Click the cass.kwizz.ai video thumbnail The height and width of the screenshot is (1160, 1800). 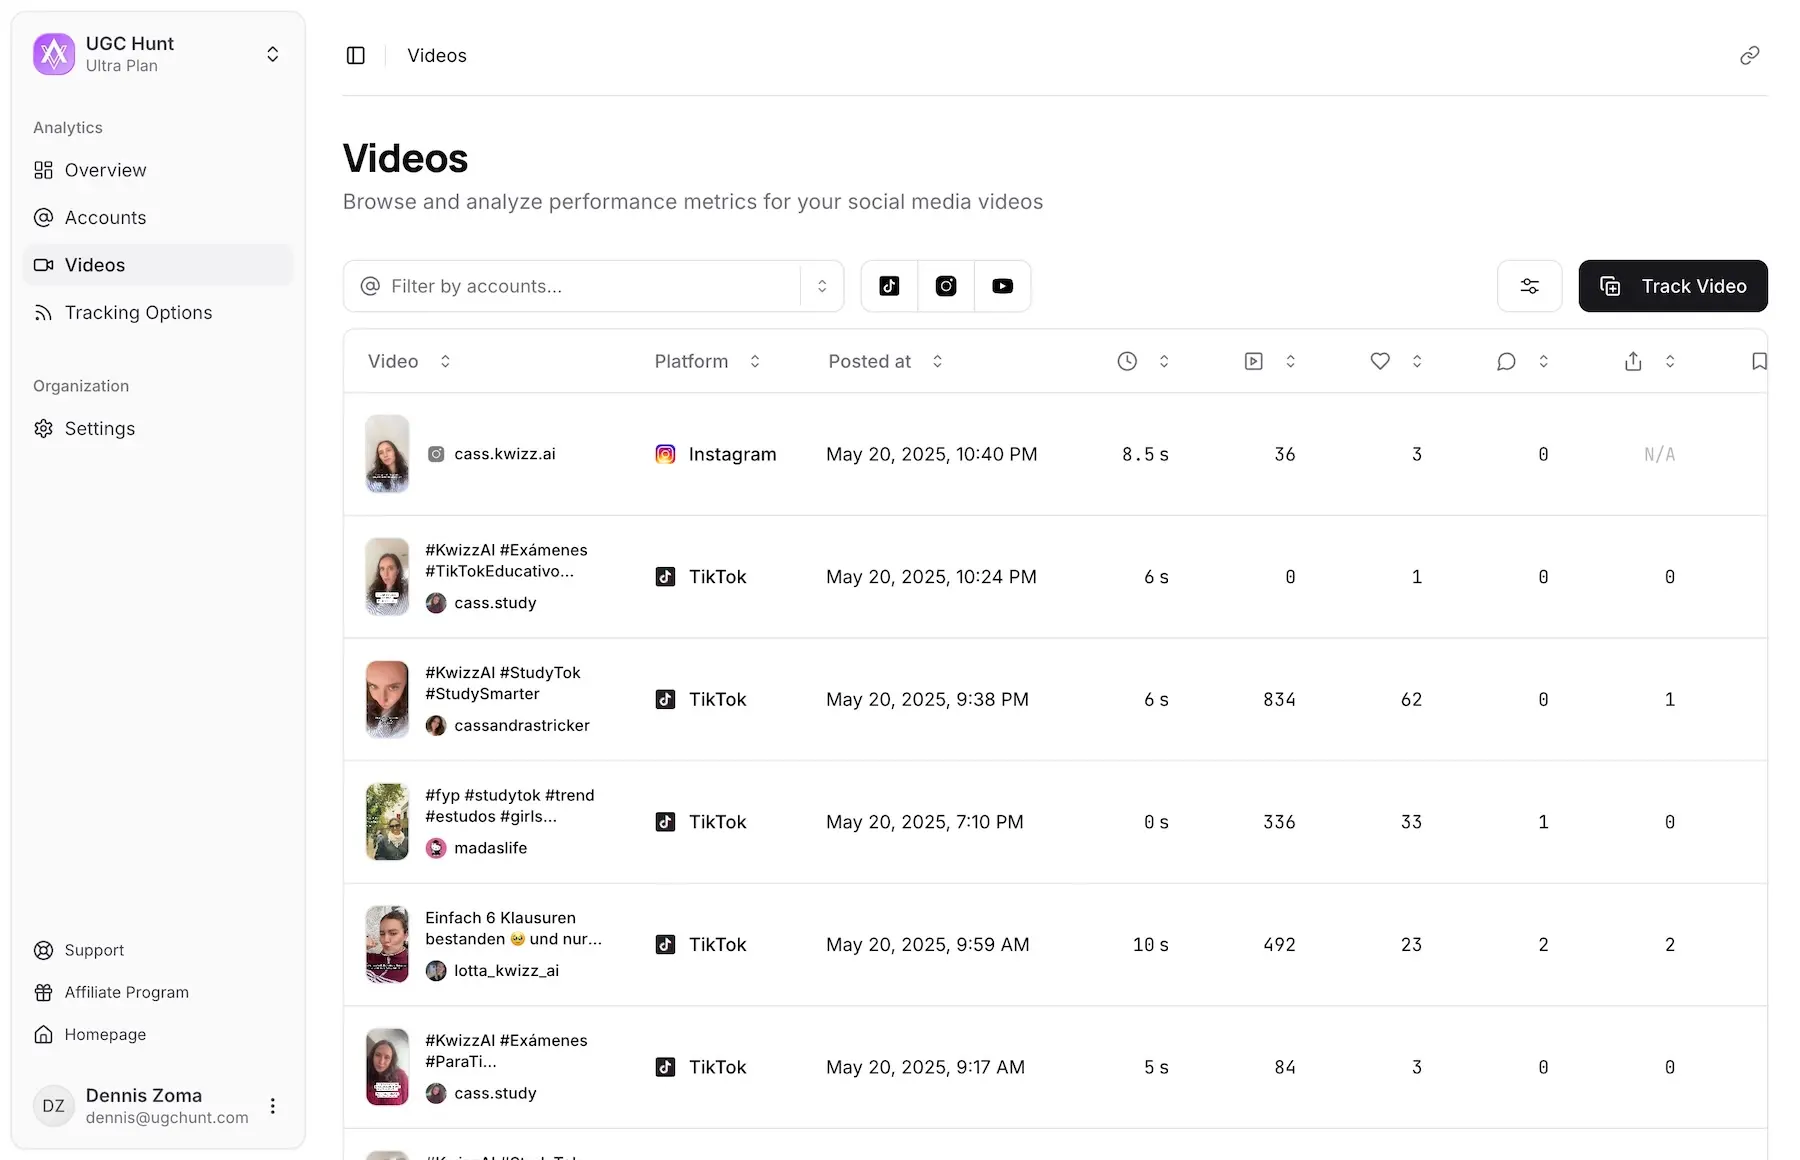386,454
